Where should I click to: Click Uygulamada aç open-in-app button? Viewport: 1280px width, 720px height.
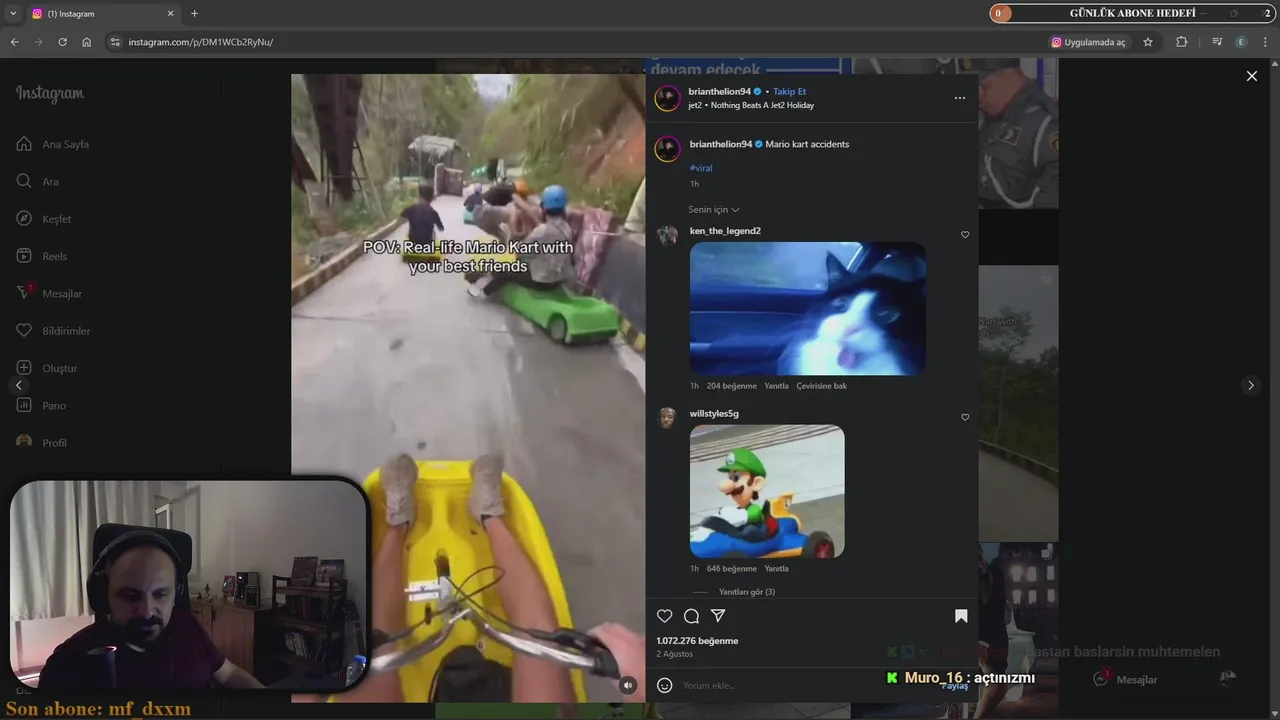[x=1088, y=42]
